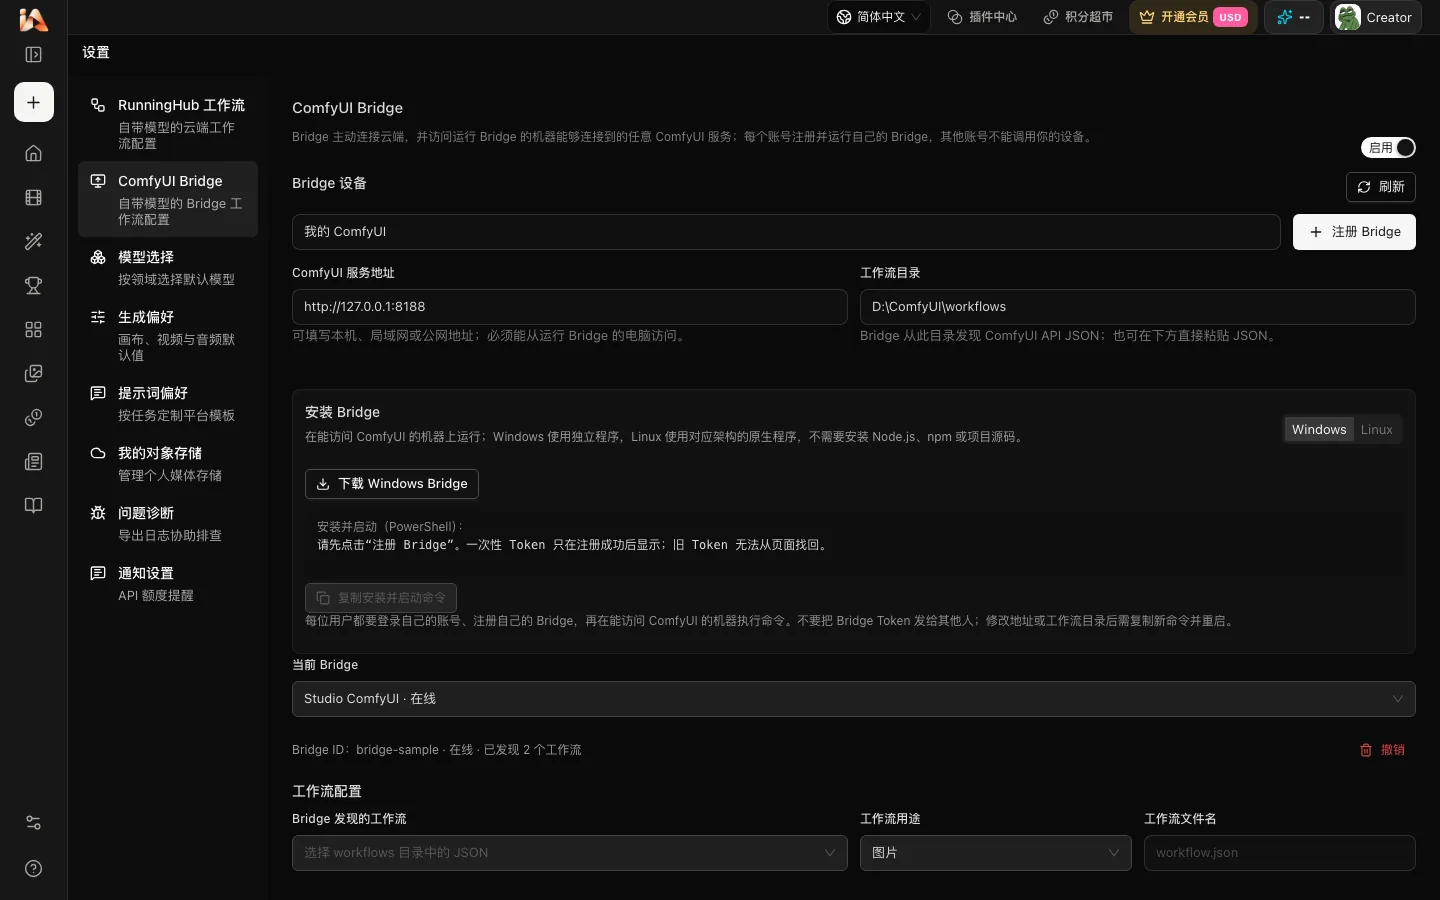Image resolution: width=1440 pixels, height=900 pixels.
Task: Click the crown icon on 开通会员
Action: pyautogui.click(x=1147, y=17)
